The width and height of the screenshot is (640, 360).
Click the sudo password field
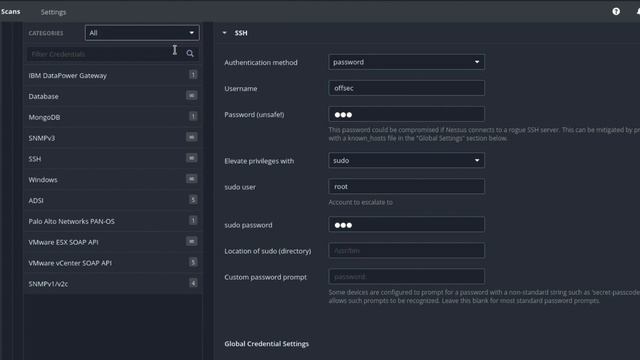click(406, 224)
